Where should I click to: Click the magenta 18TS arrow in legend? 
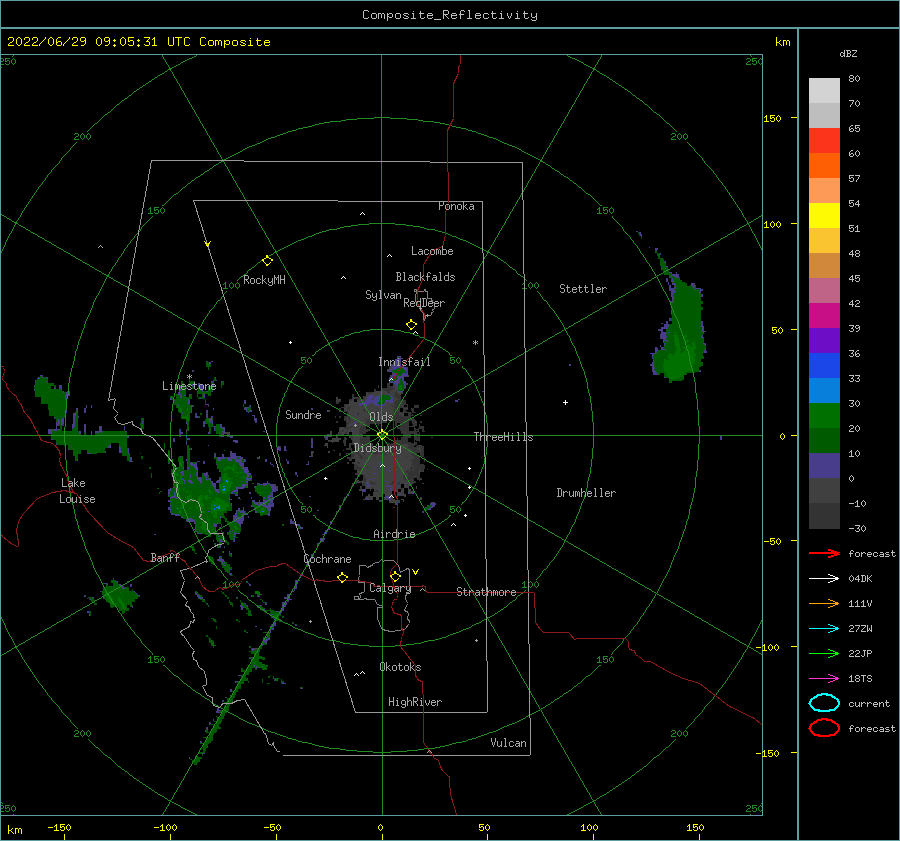[x=824, y=679]
